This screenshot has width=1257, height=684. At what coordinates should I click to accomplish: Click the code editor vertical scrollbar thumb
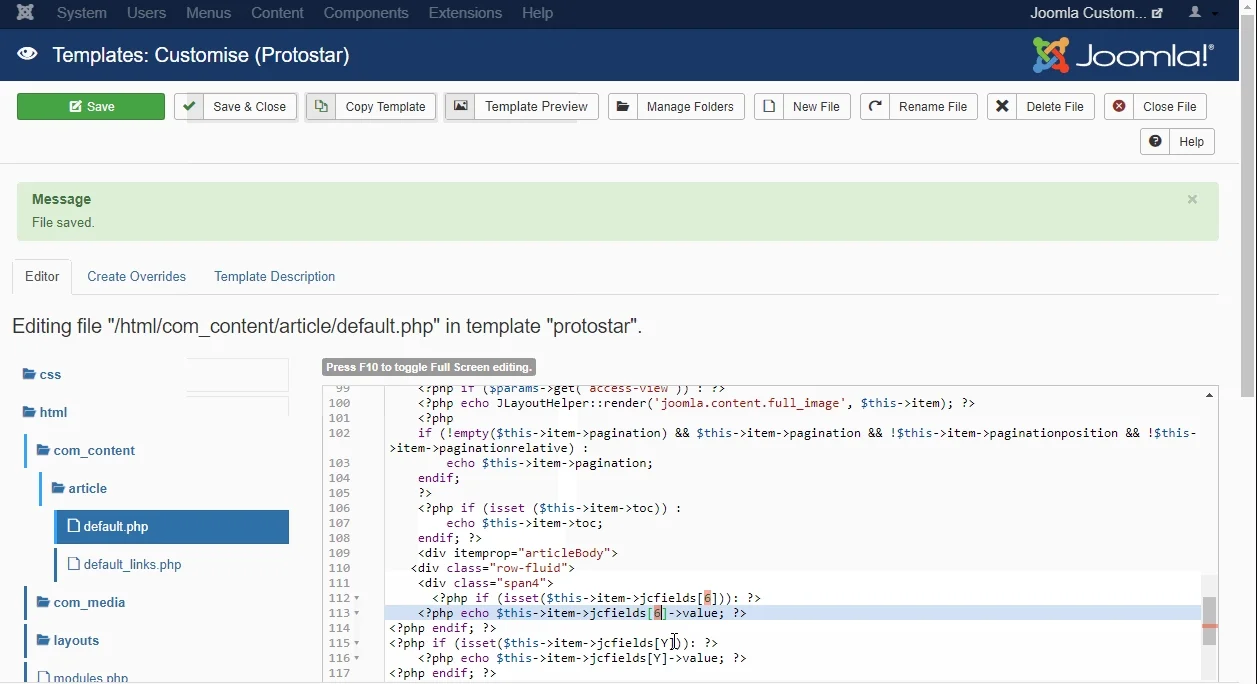click(1210, 621)
